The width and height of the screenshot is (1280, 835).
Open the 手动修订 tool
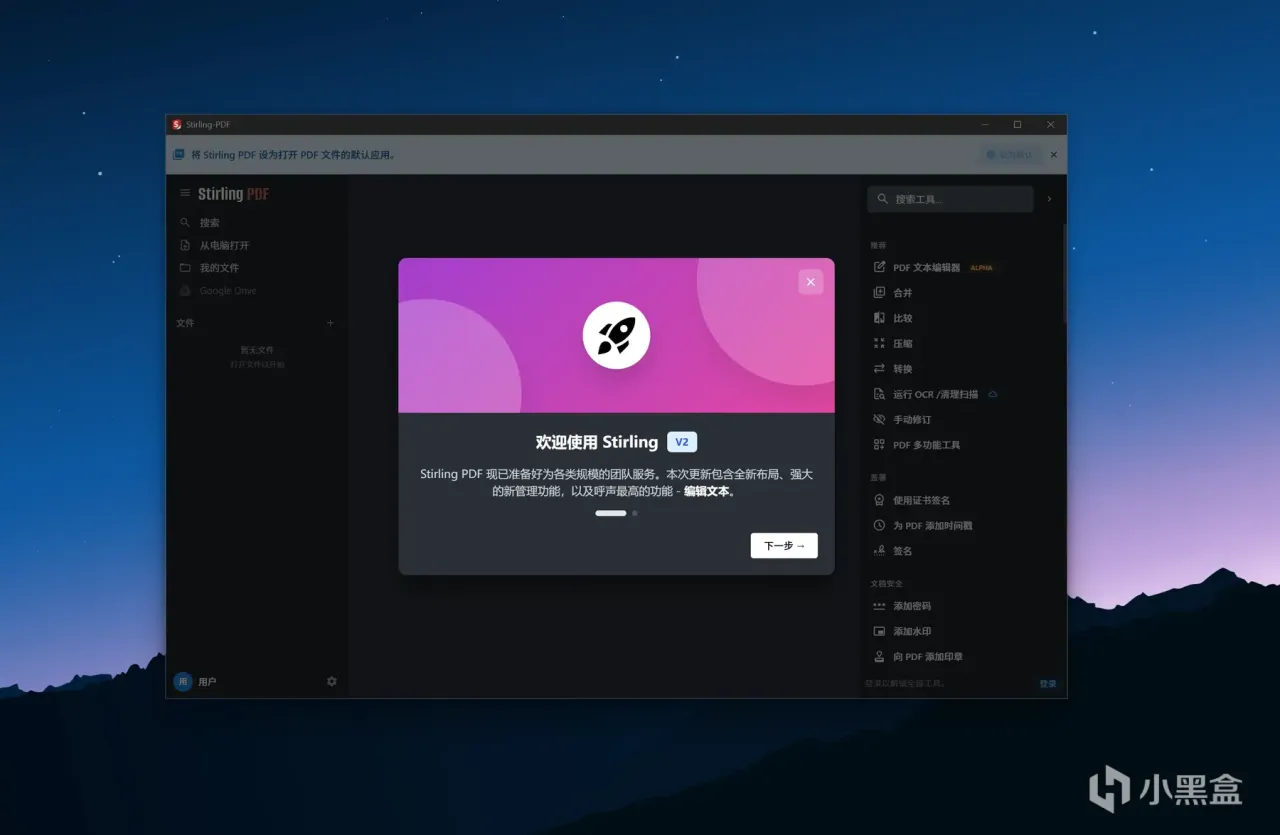coord(911,420)
